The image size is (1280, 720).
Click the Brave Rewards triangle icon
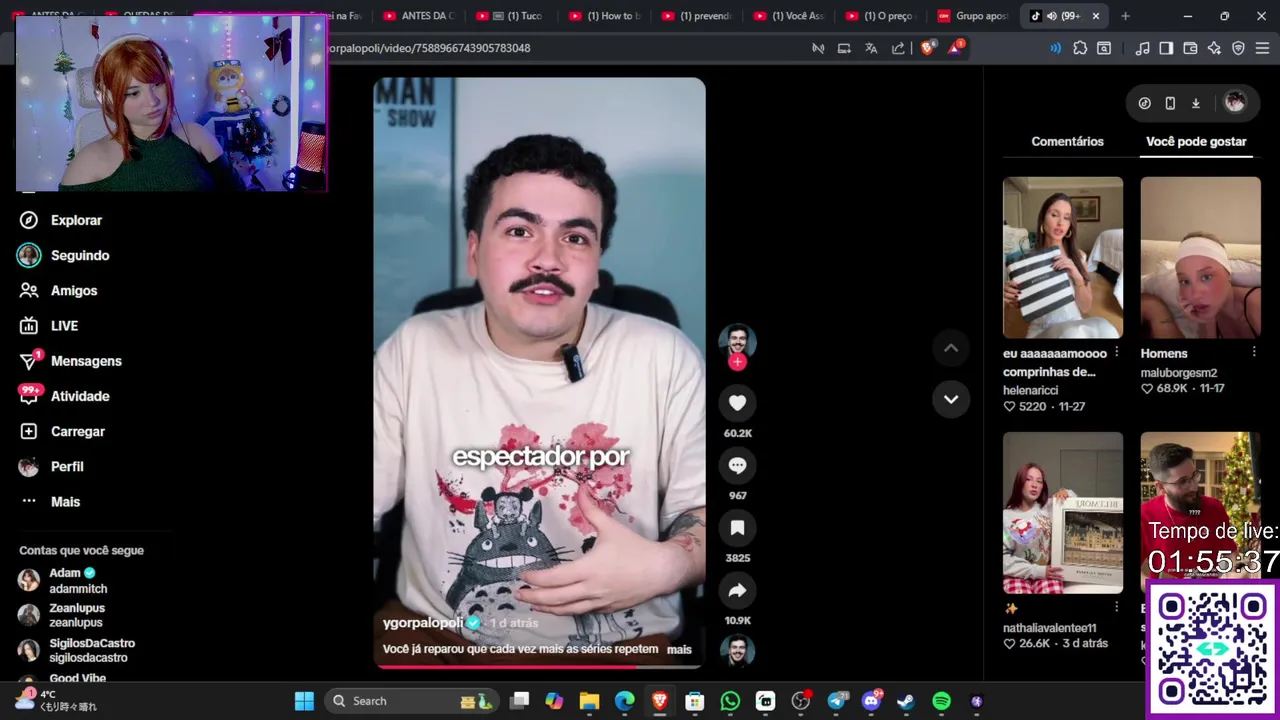tap(955, 47)
